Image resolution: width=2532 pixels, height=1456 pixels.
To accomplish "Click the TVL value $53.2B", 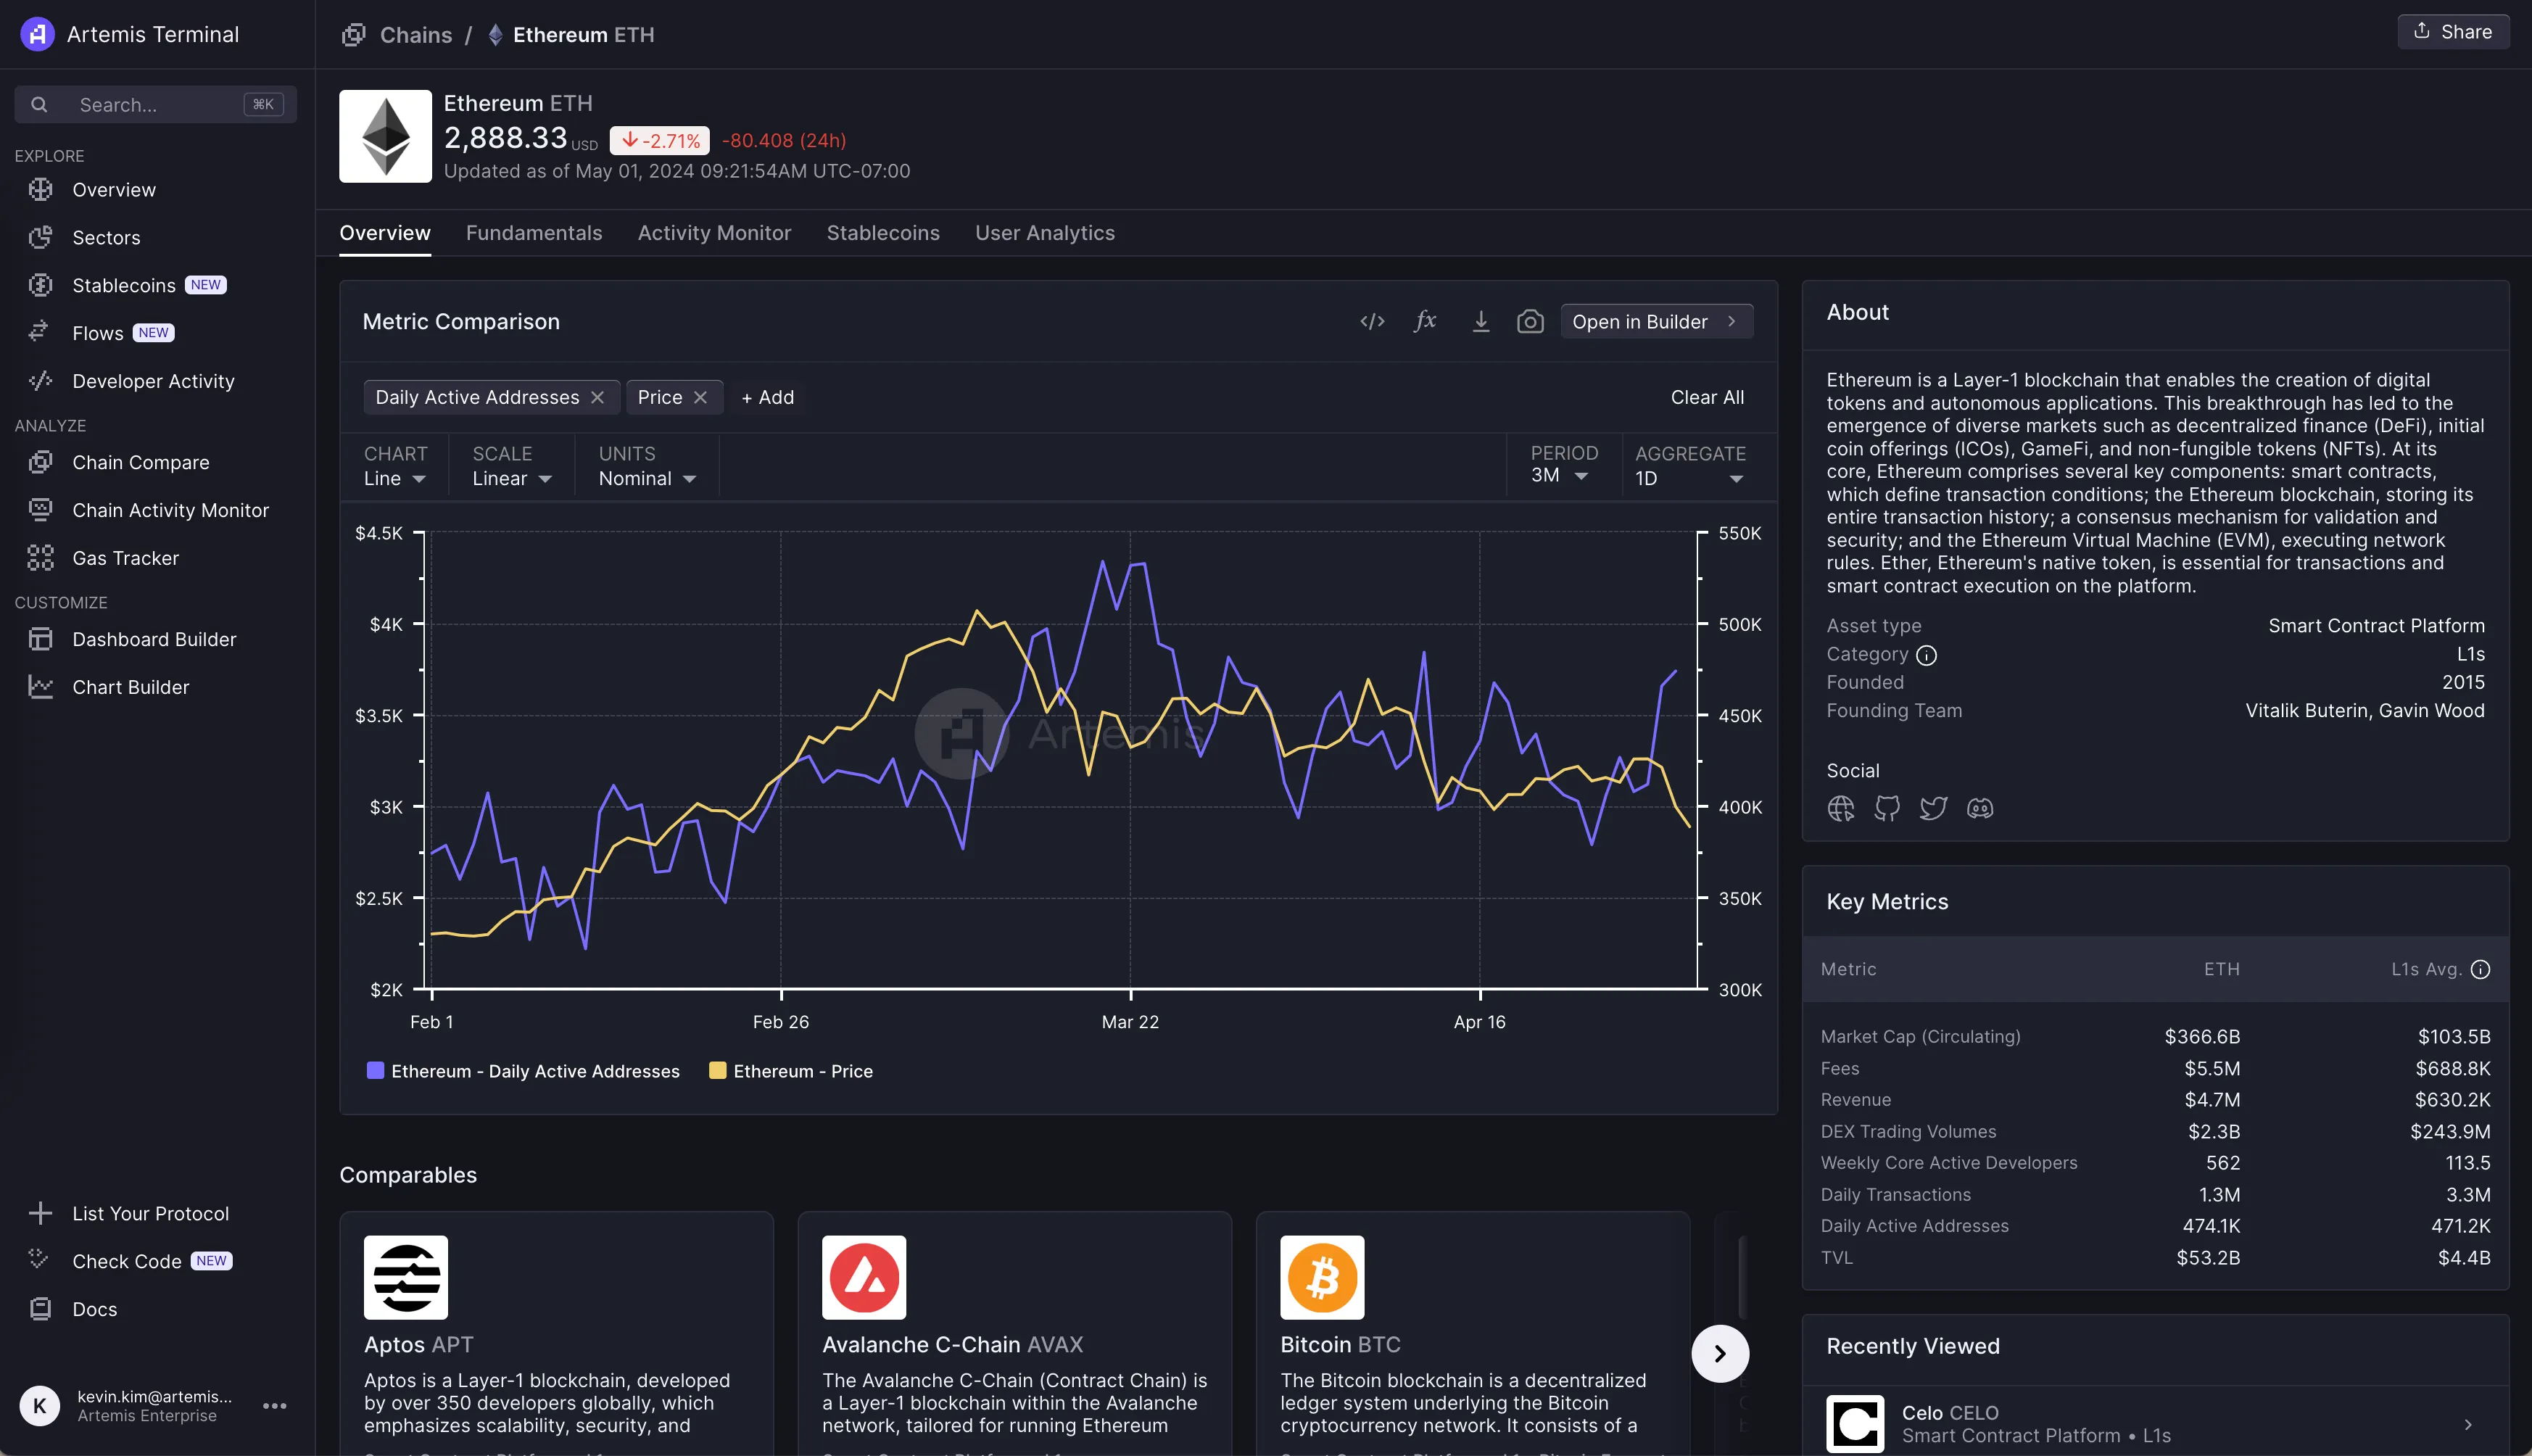I will click(x=2208, y=1258).
